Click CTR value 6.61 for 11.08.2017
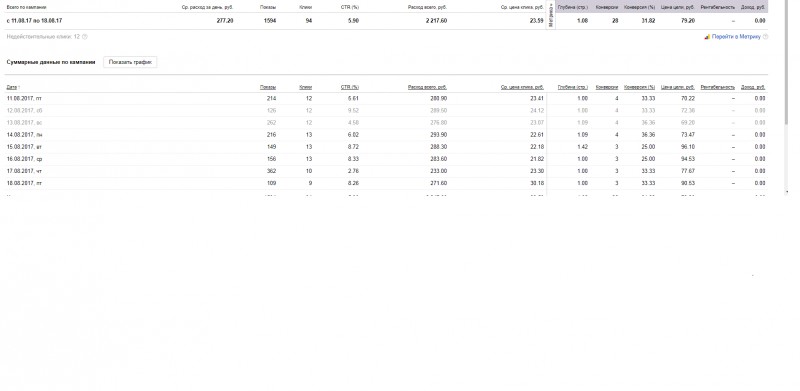Screen dimensions: 800x391 (x=353, y=99)
